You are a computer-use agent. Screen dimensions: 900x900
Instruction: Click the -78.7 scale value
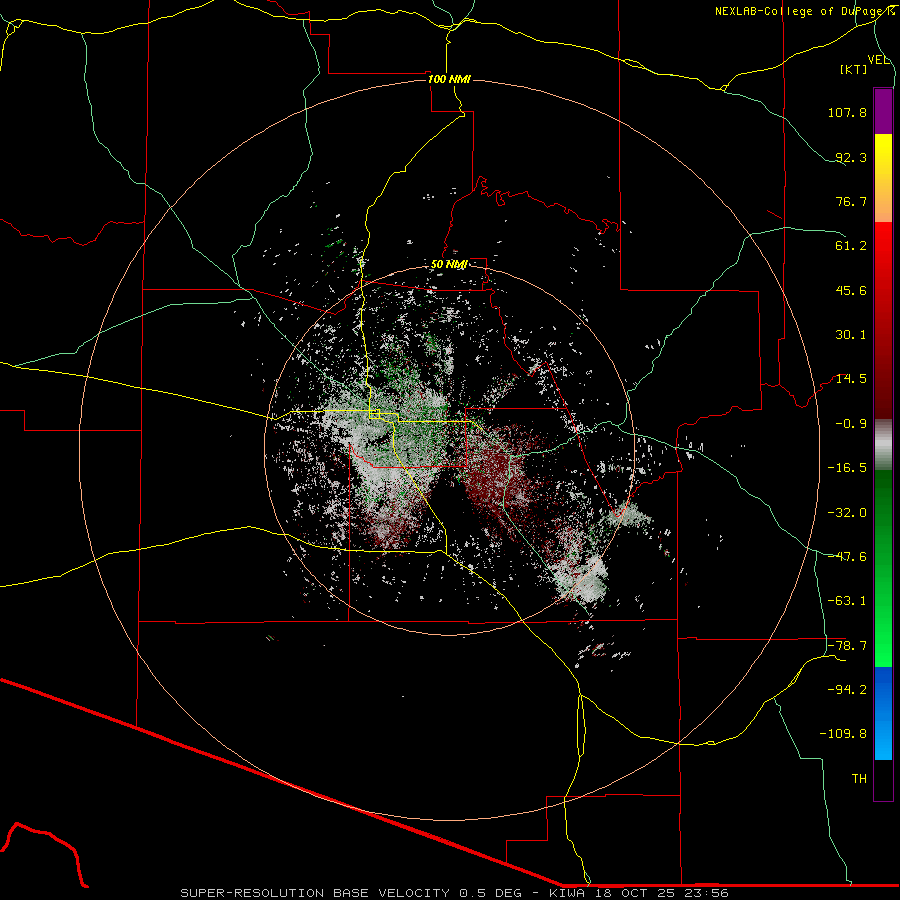coord(847,646)
